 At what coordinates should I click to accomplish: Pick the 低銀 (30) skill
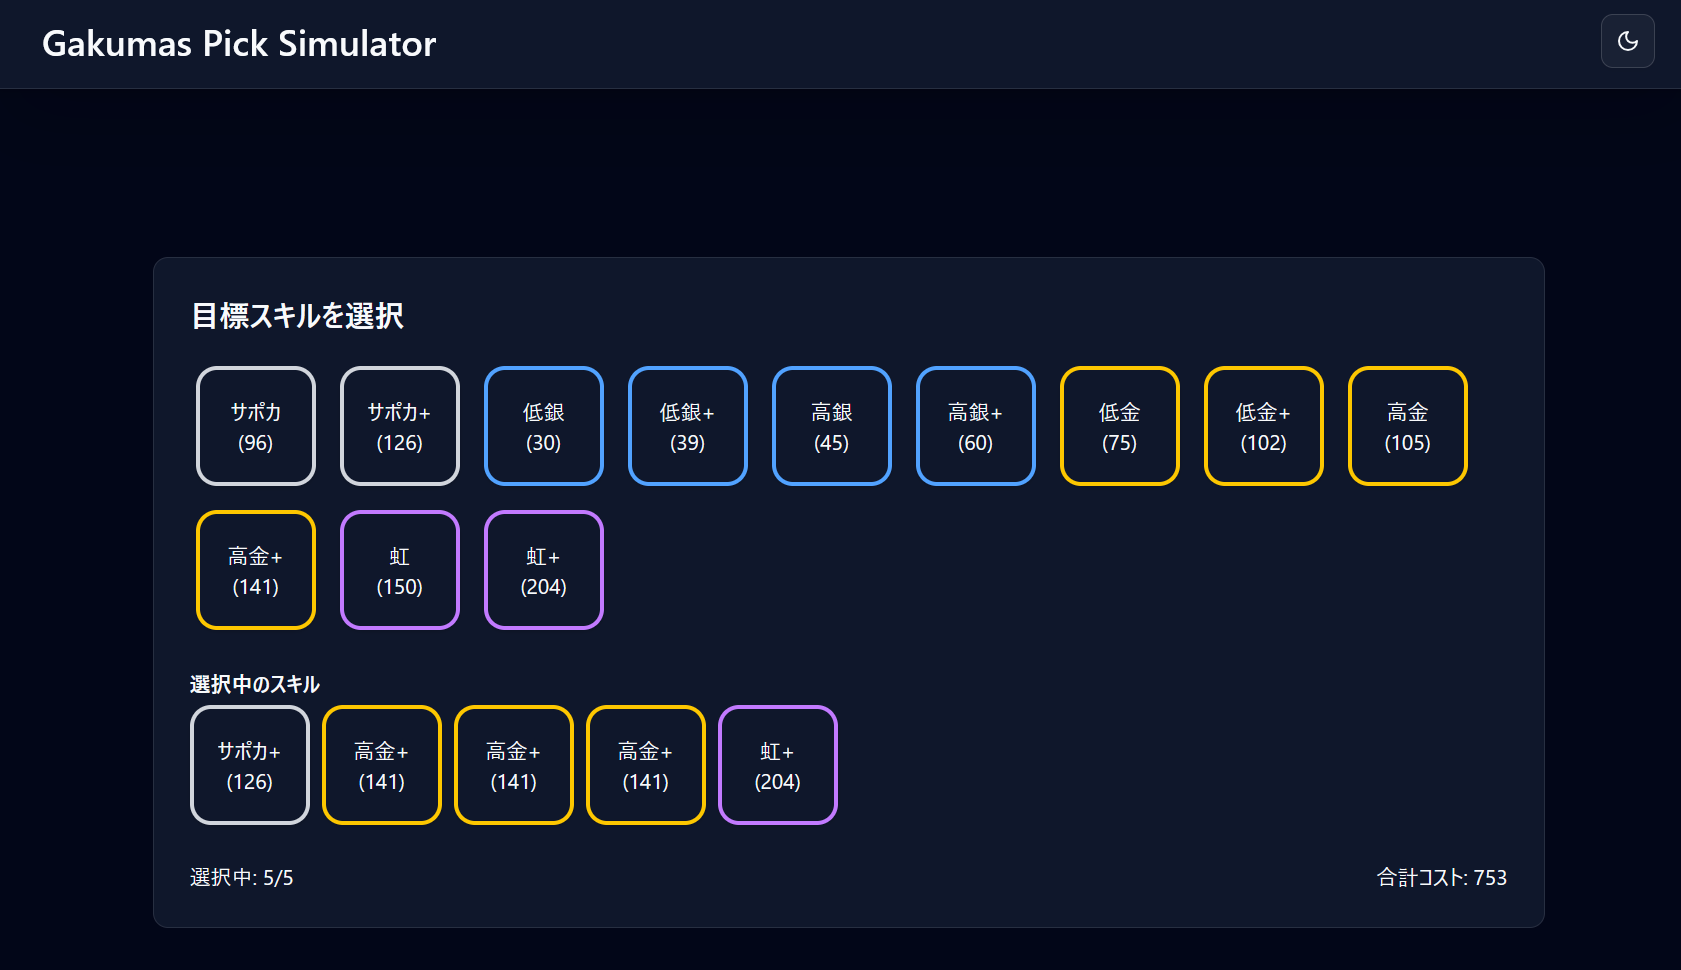543,425
